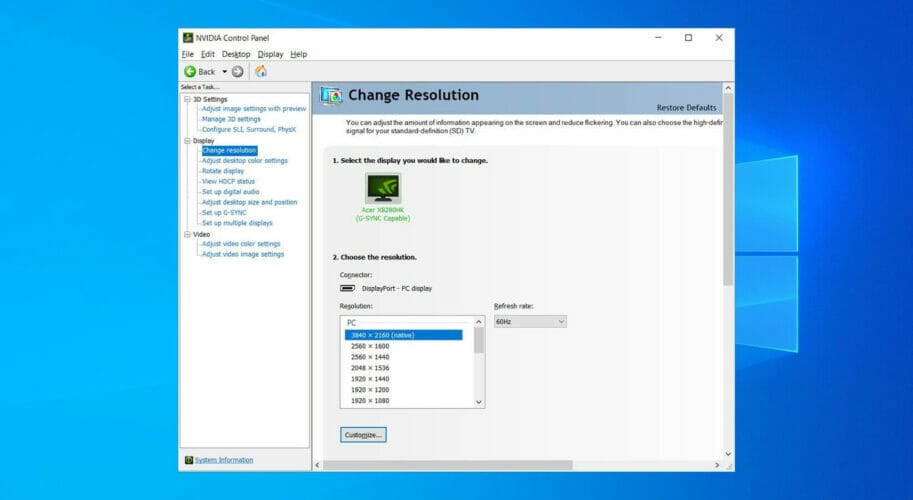Collapse the Video tree node
Viewport: 913px width, 500px height.
tap(187, 234)
